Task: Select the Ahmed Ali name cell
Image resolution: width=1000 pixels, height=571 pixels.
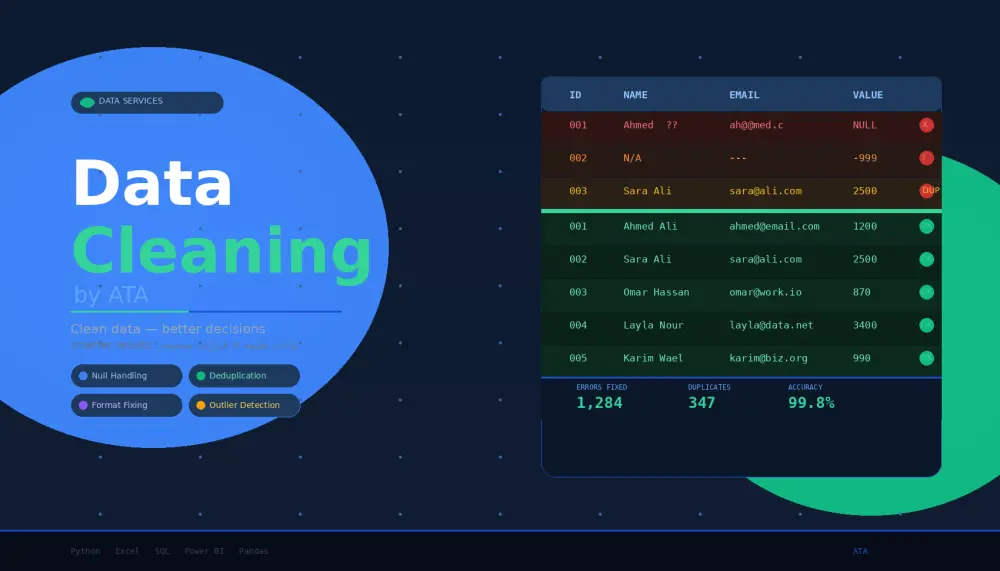Action: (x=651, y=226)
